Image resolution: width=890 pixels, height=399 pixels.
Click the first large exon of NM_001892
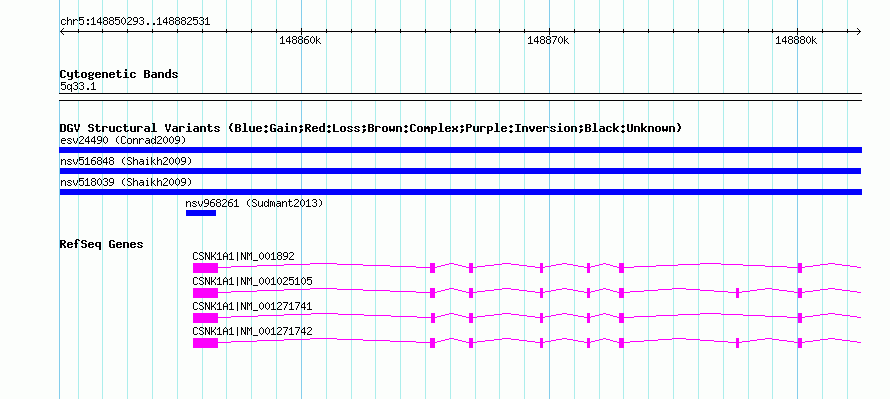[205, 268]
